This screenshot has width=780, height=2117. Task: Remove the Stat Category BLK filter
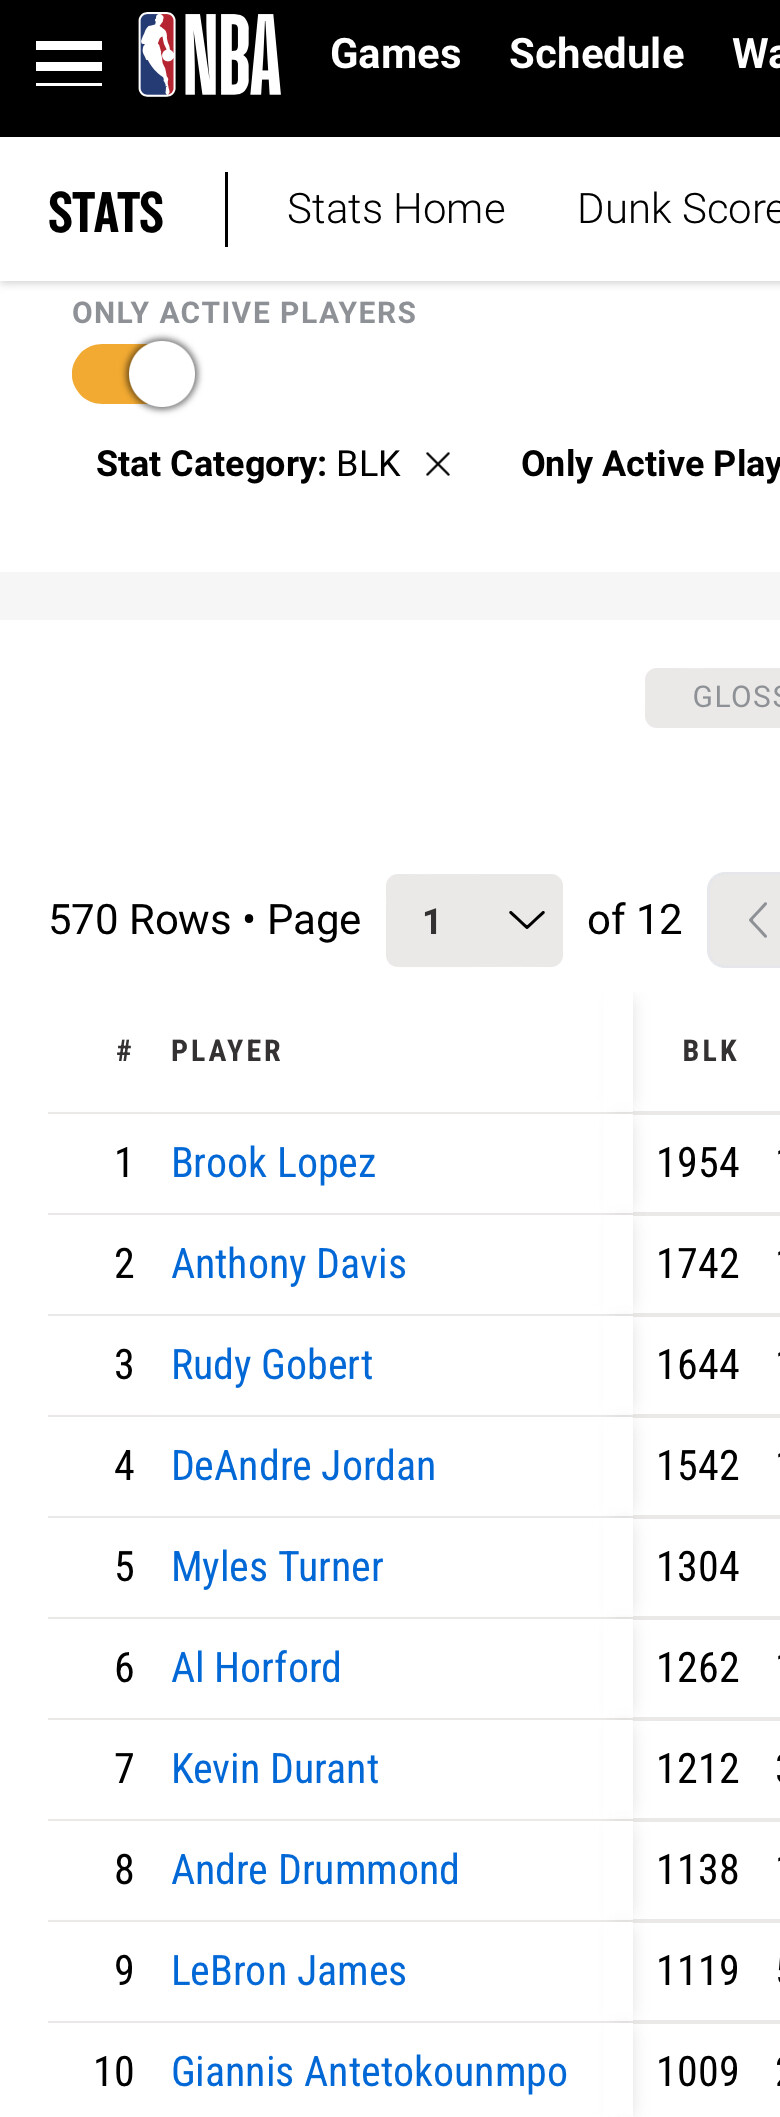tap(438, 464)
